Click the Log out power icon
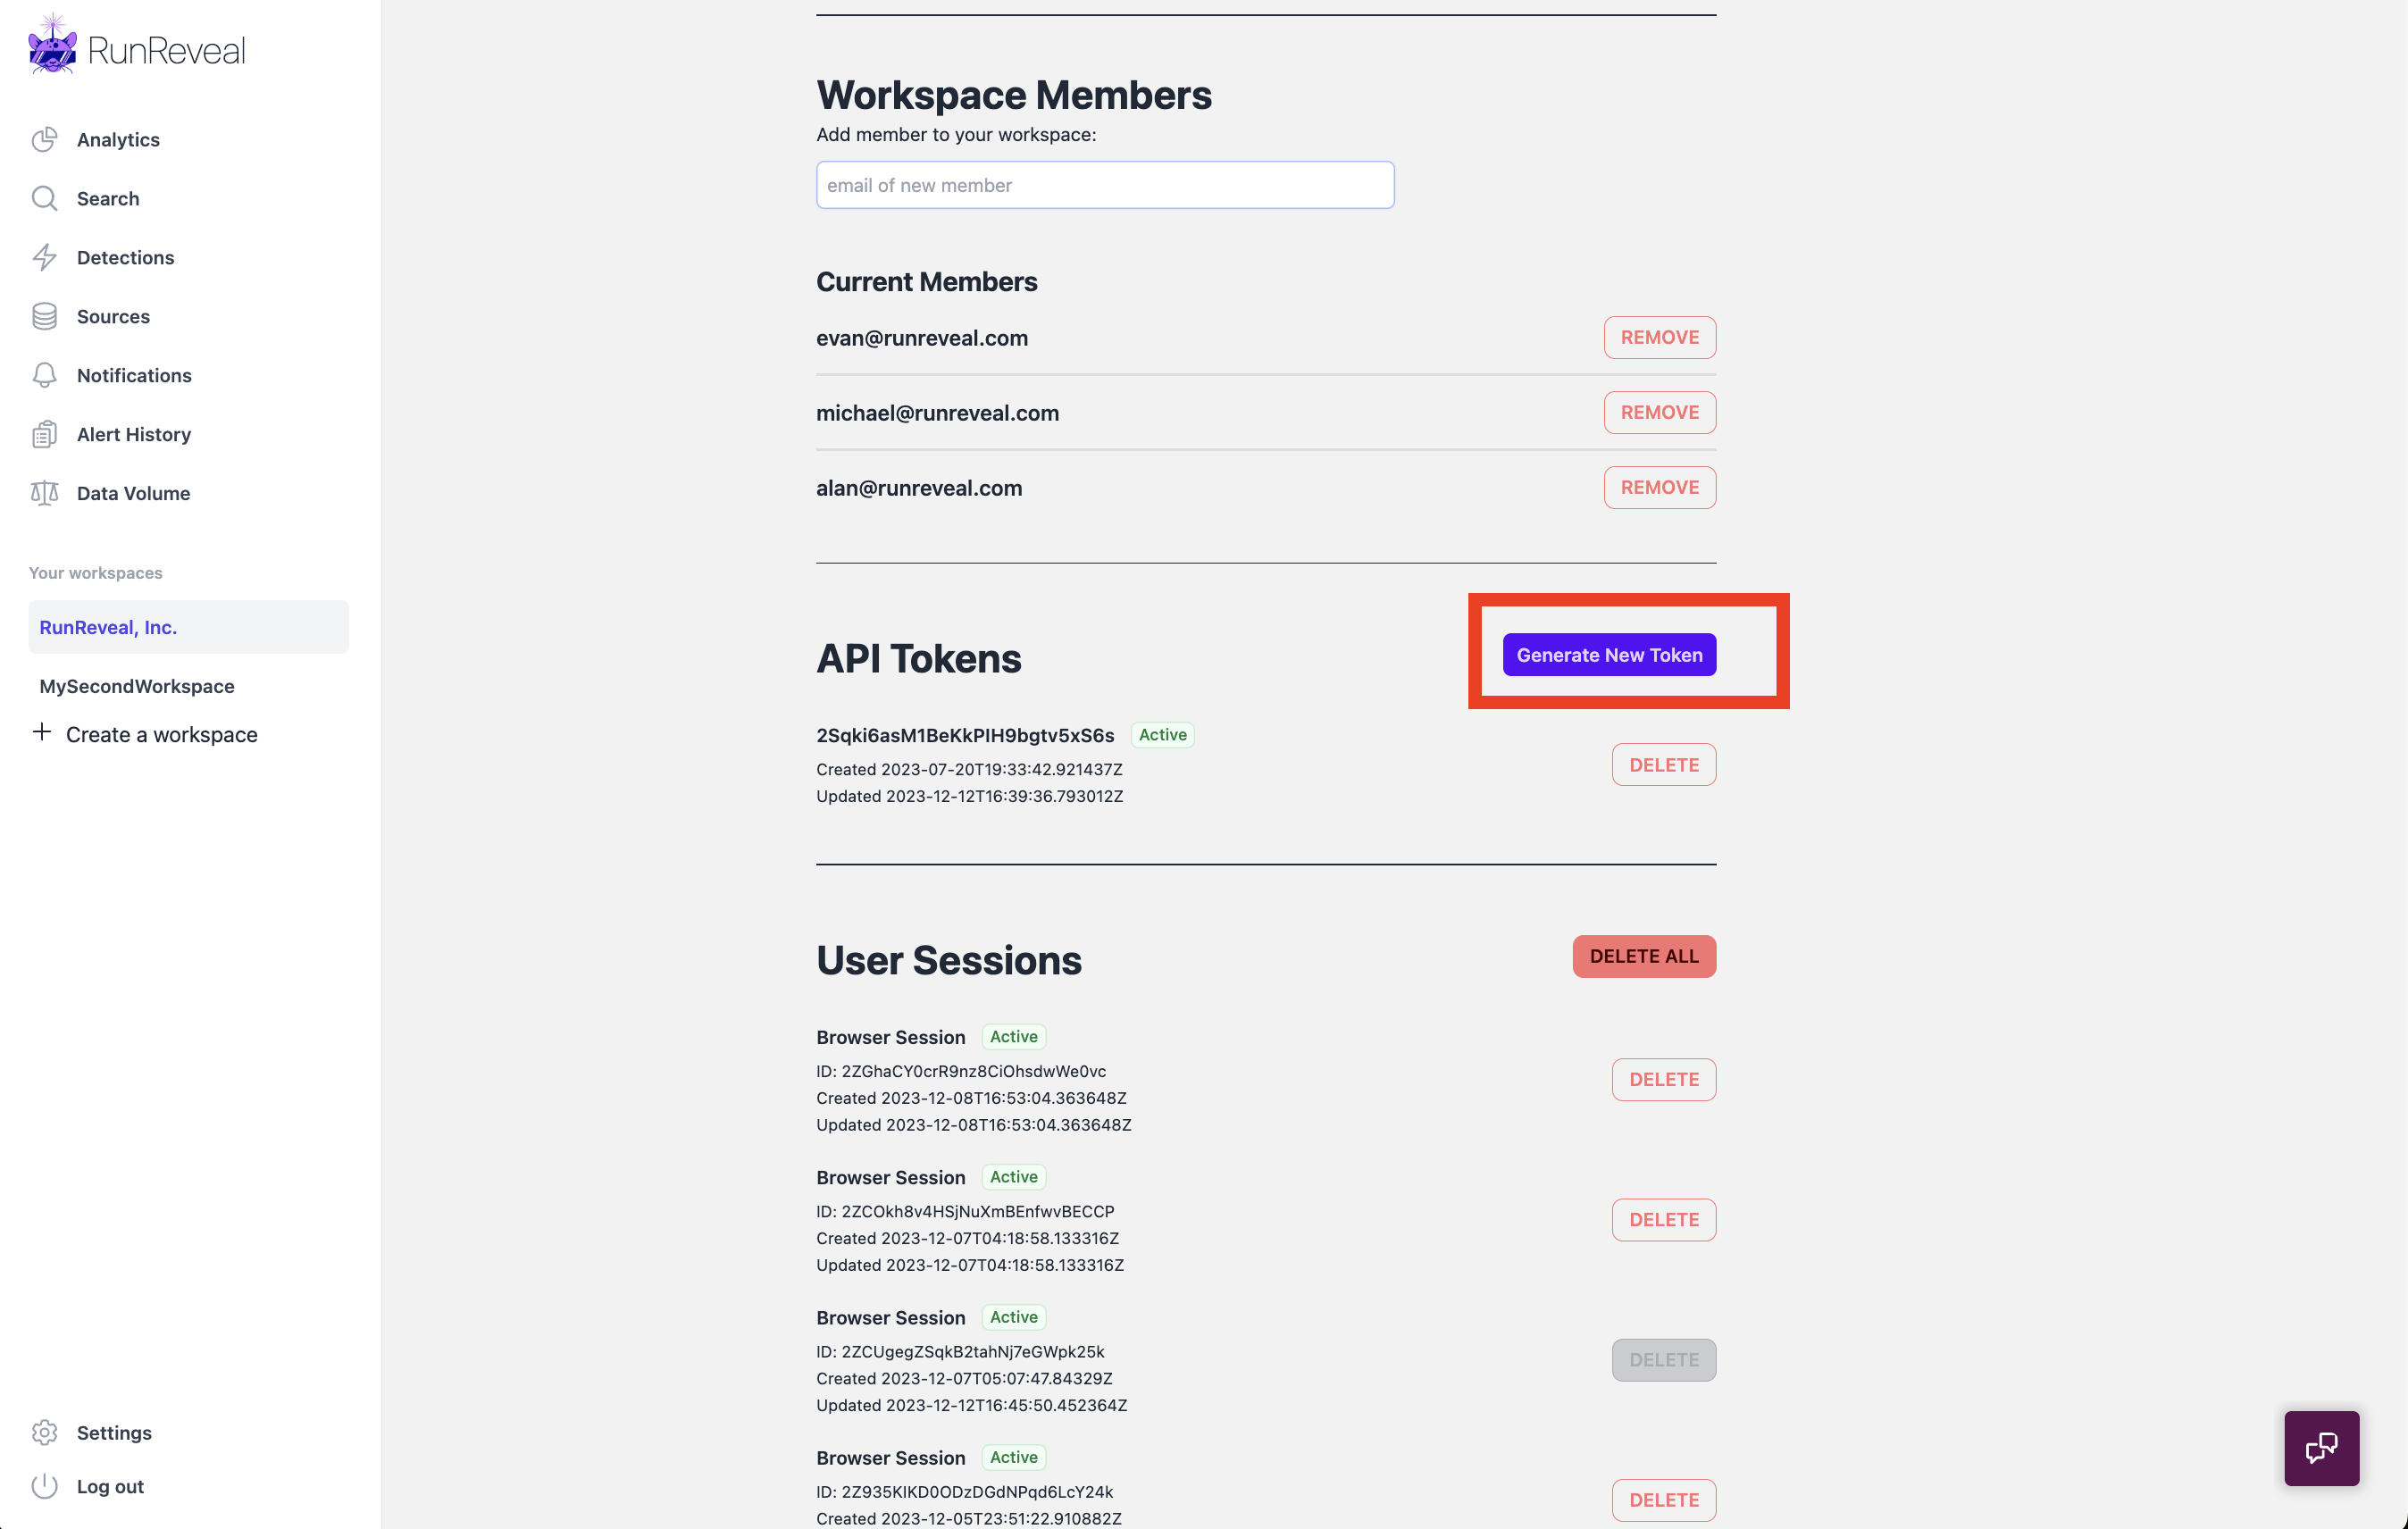Viewport: 2408px width, 1529px height. coord(44,1487)
